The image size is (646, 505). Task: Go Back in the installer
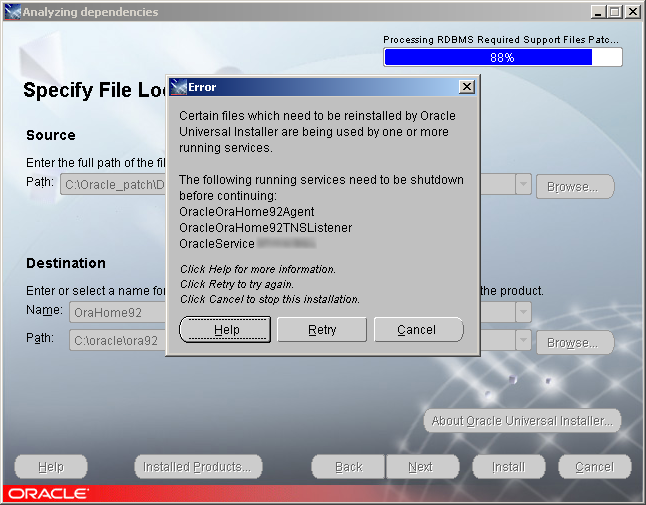(348, 467)
